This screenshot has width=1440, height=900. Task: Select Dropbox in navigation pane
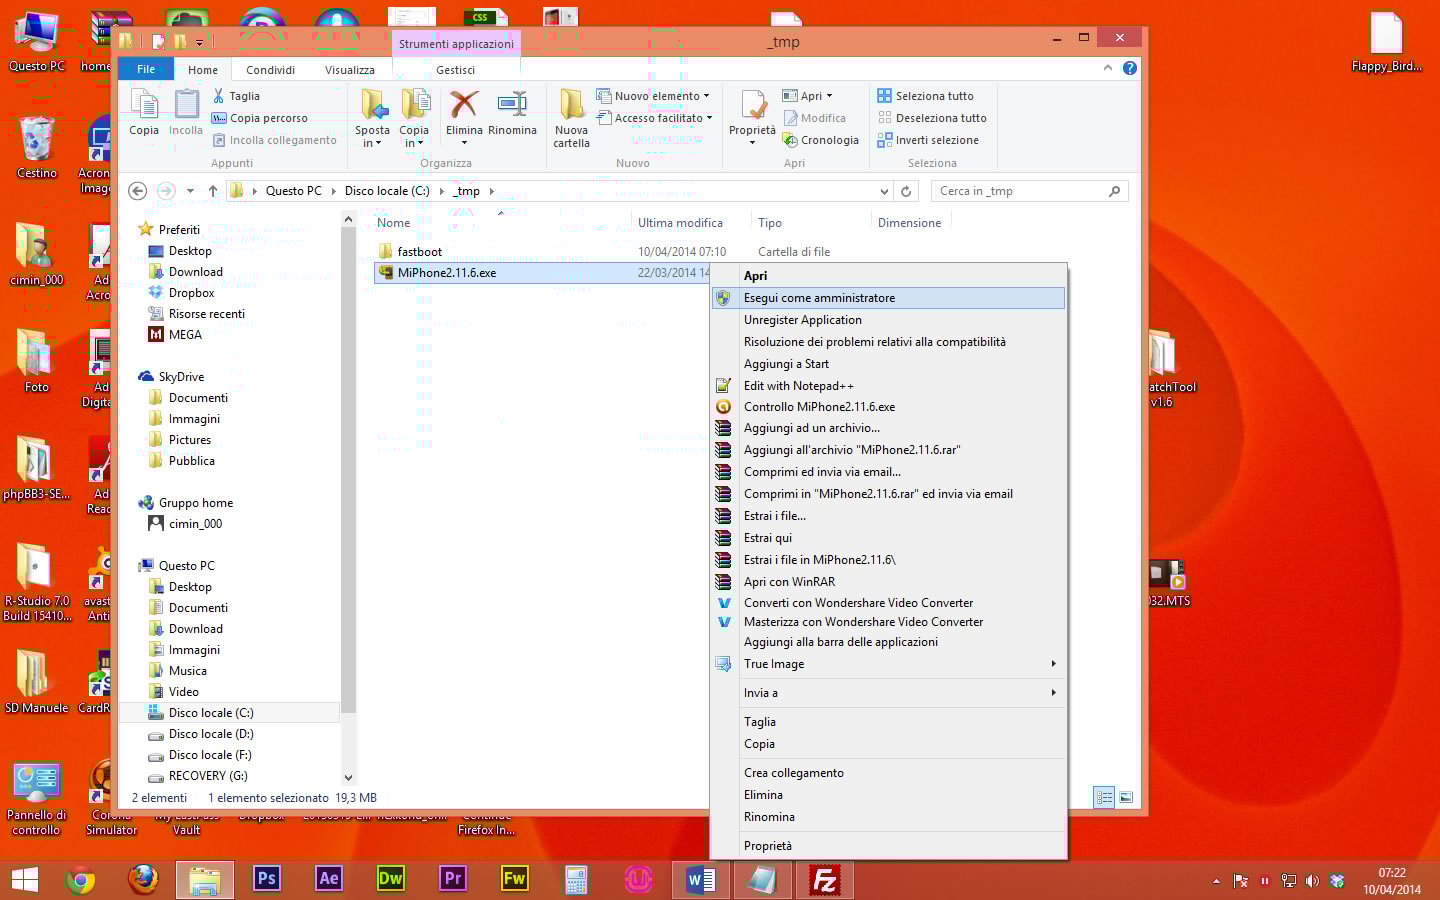point(191,293)
